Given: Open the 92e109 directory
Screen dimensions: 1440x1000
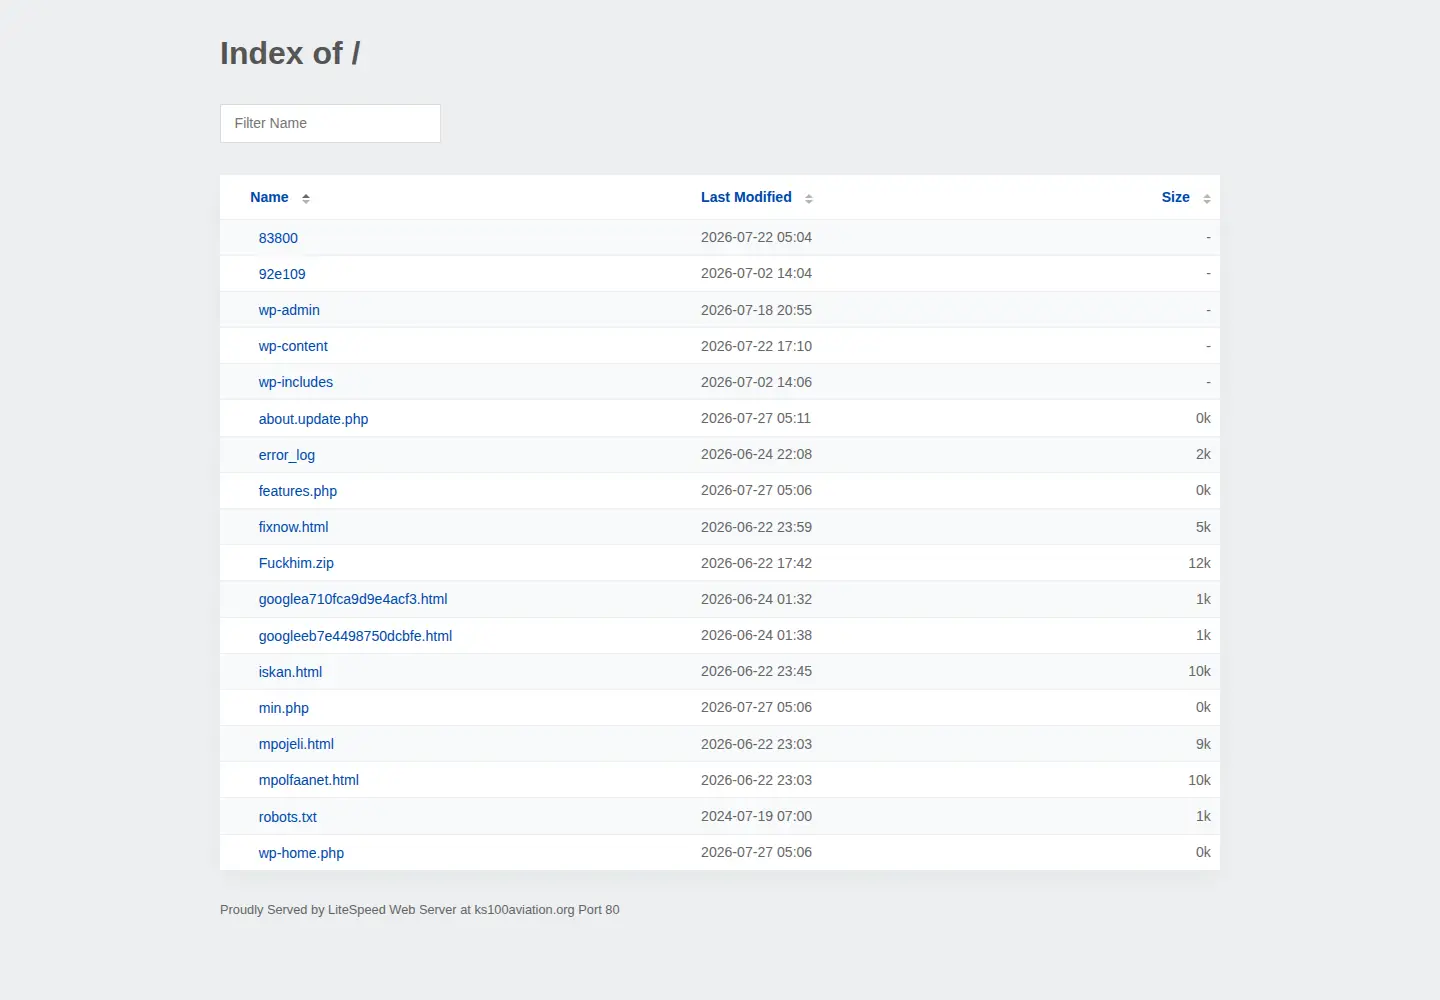Looking at the screenshot, I should (x=282, y=274).
